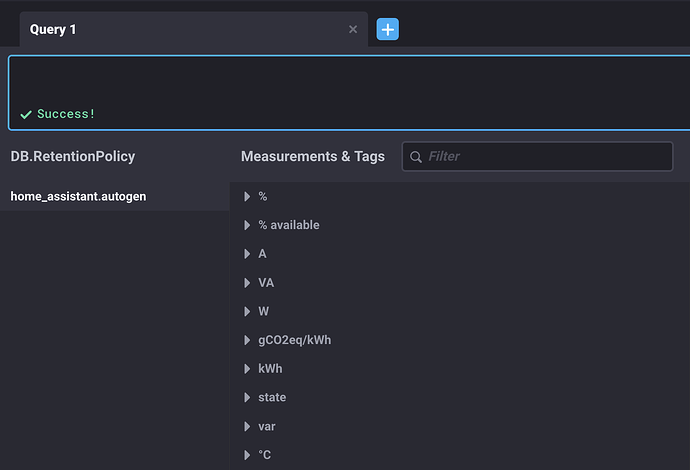Expand the W measurement arrow
This screenshot has height=470, width=690.
tap(247, 312)
